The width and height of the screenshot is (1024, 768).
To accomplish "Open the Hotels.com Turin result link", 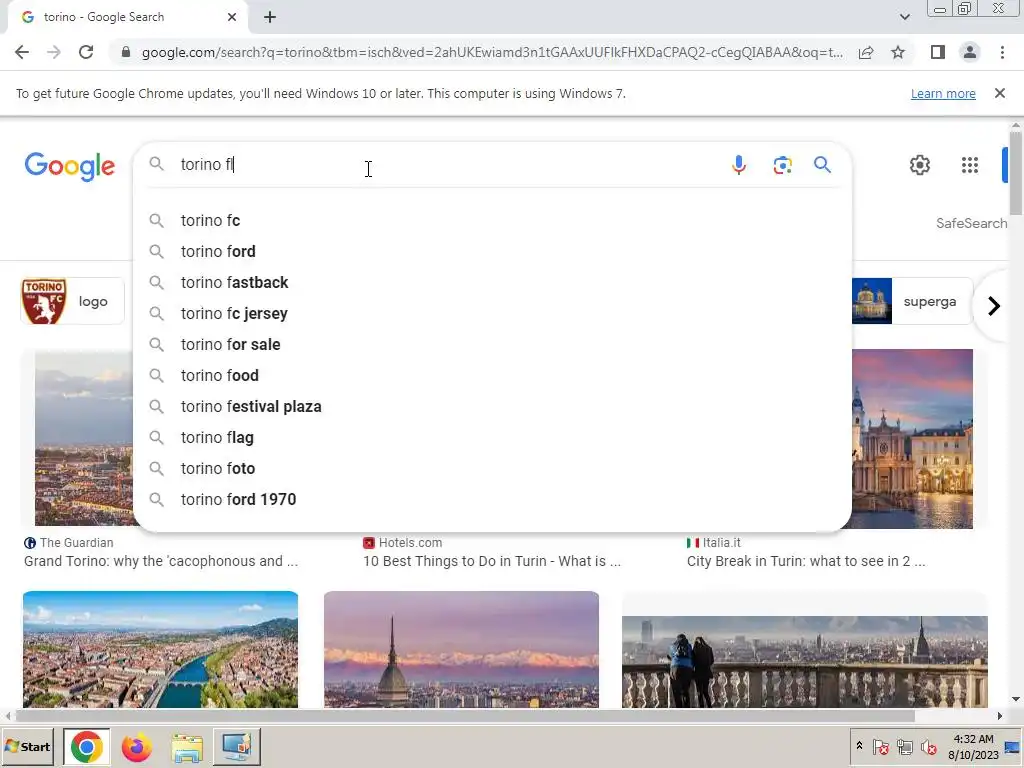I will (x=492, y=561).
